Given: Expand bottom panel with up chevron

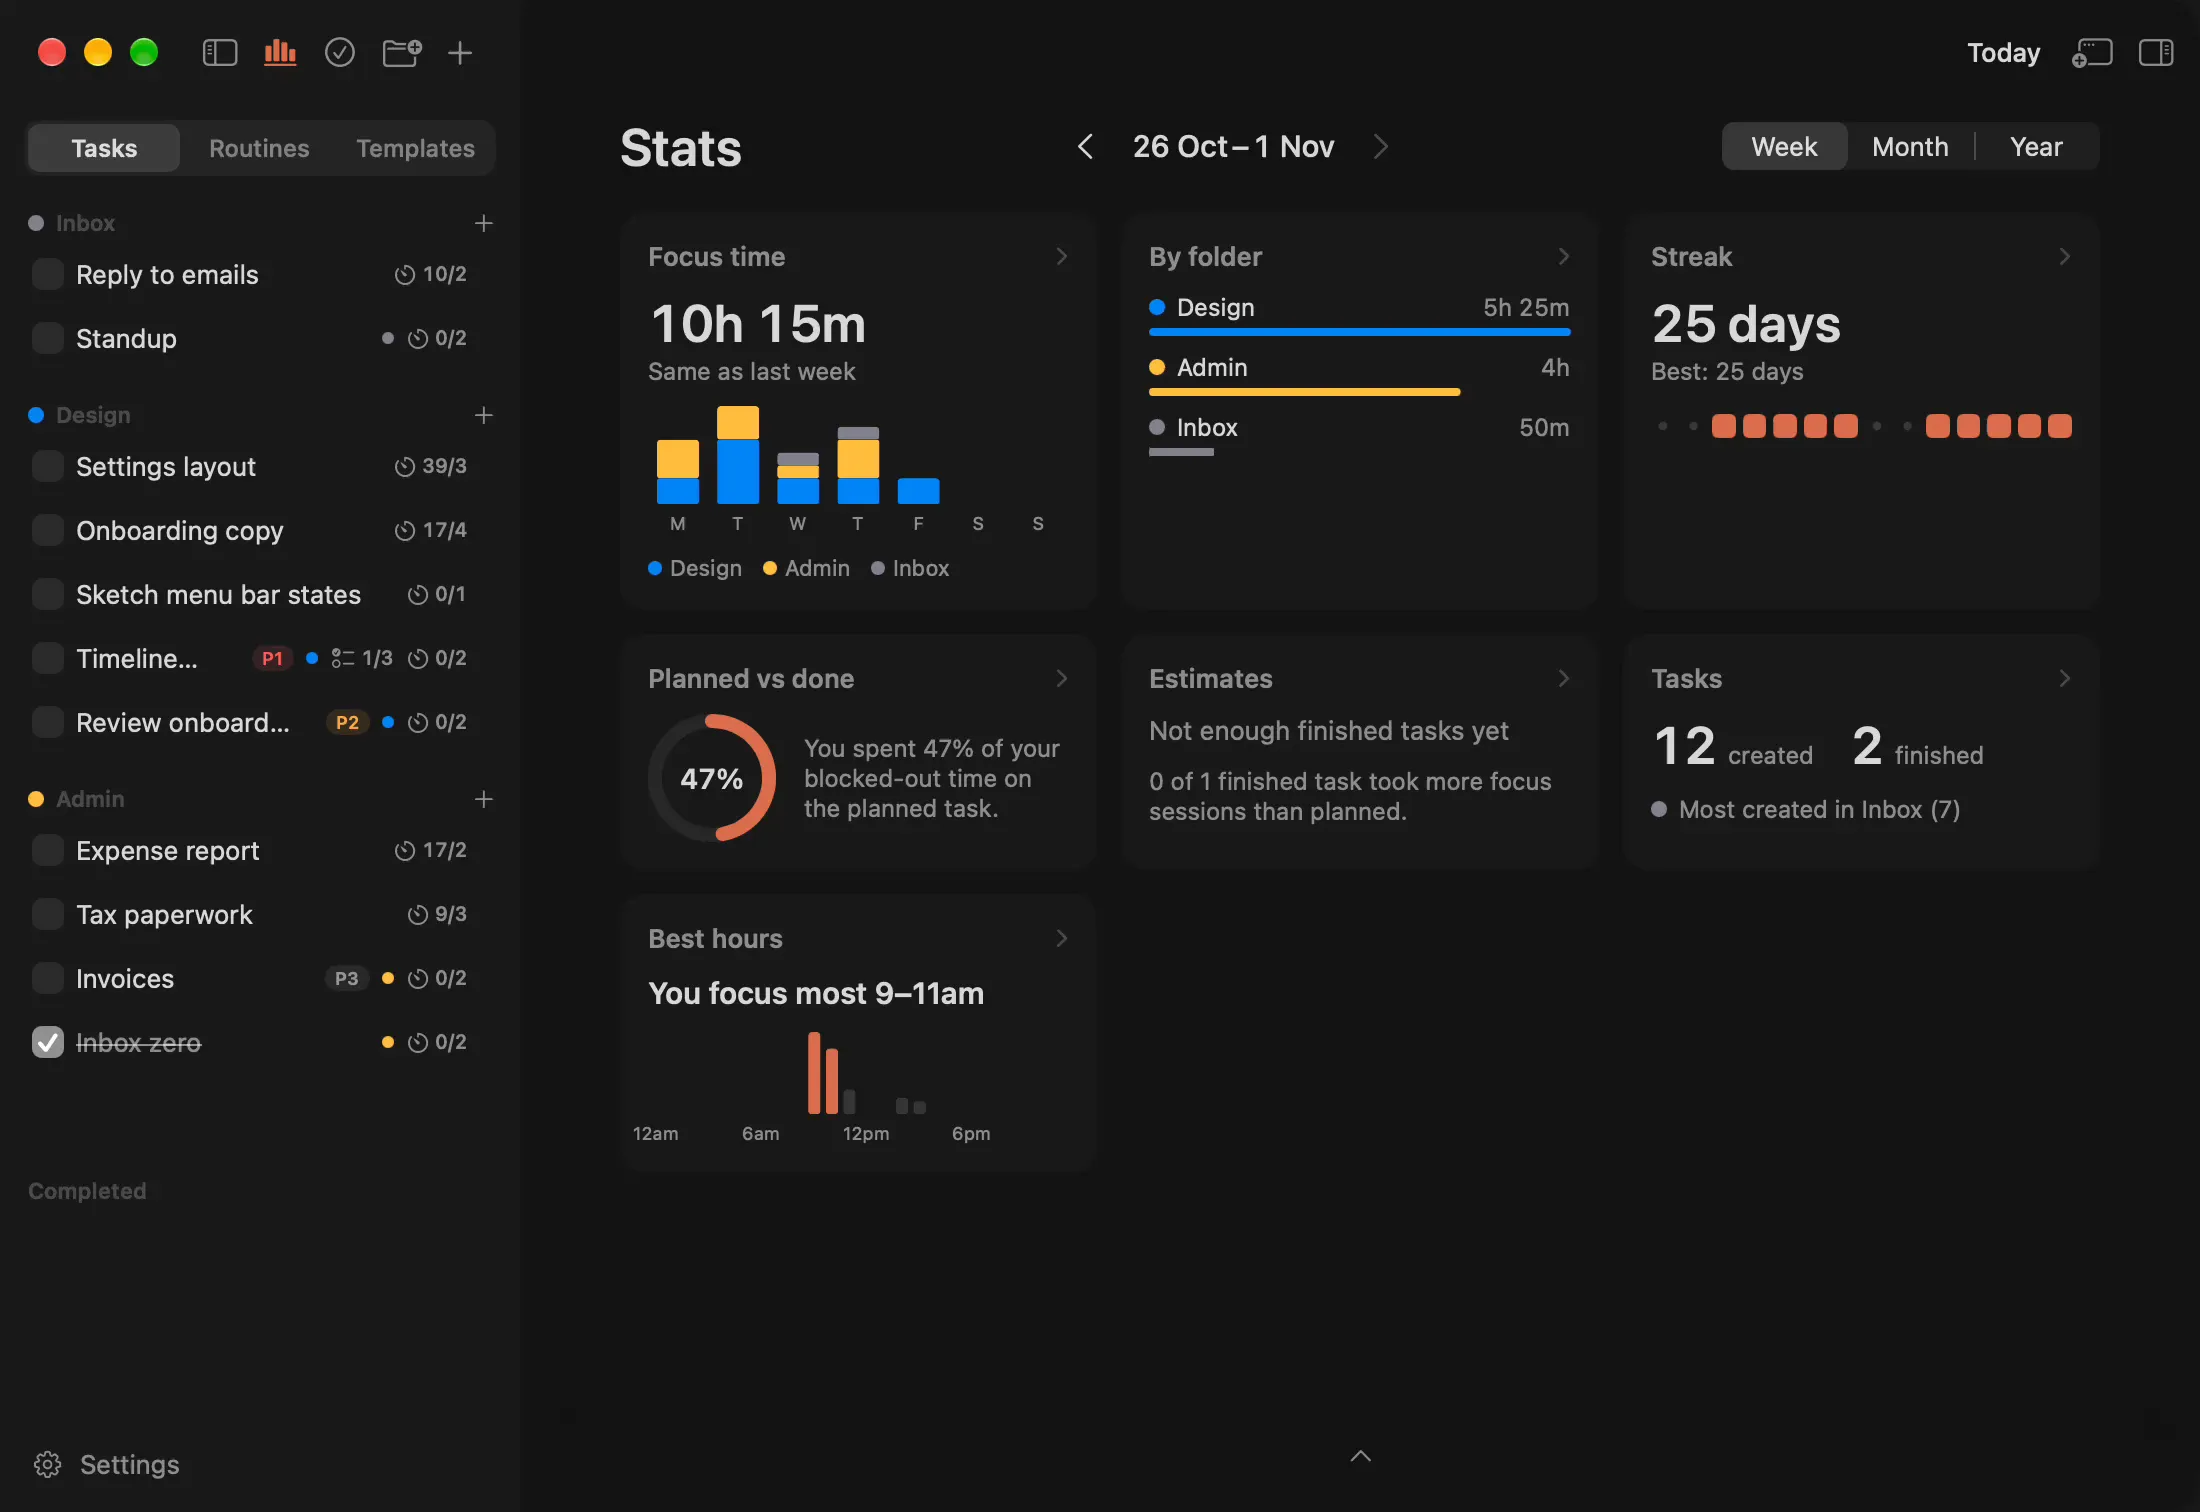Looking at the screenshot, I should (x=1360, y=1456).
